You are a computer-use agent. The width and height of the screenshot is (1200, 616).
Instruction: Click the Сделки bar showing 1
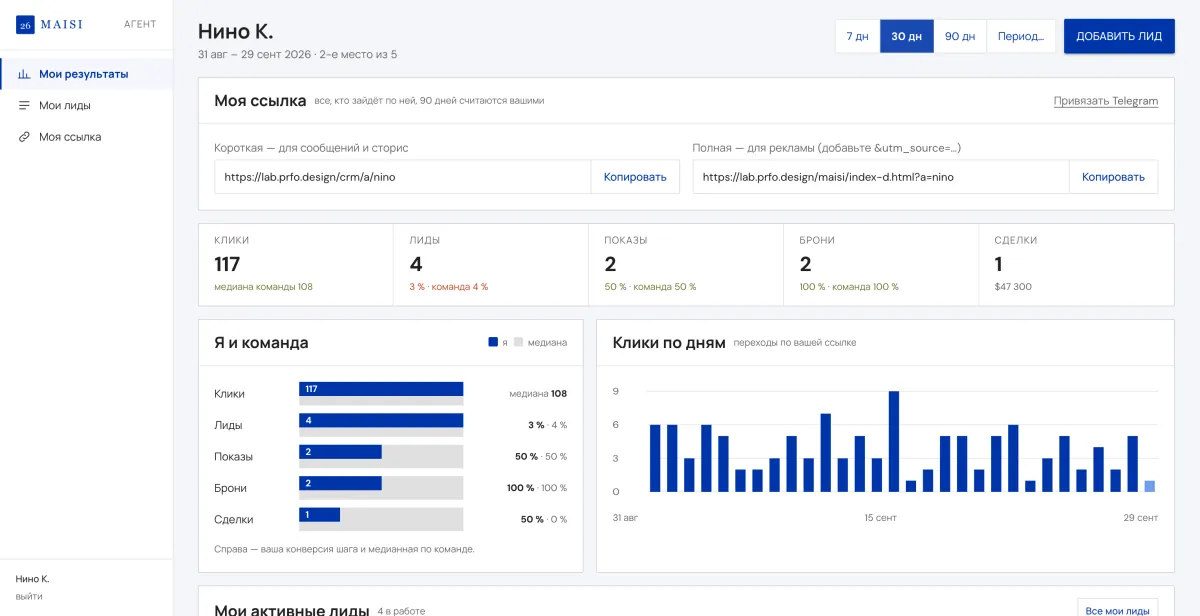pyautogui.click(x=320, y=515)
